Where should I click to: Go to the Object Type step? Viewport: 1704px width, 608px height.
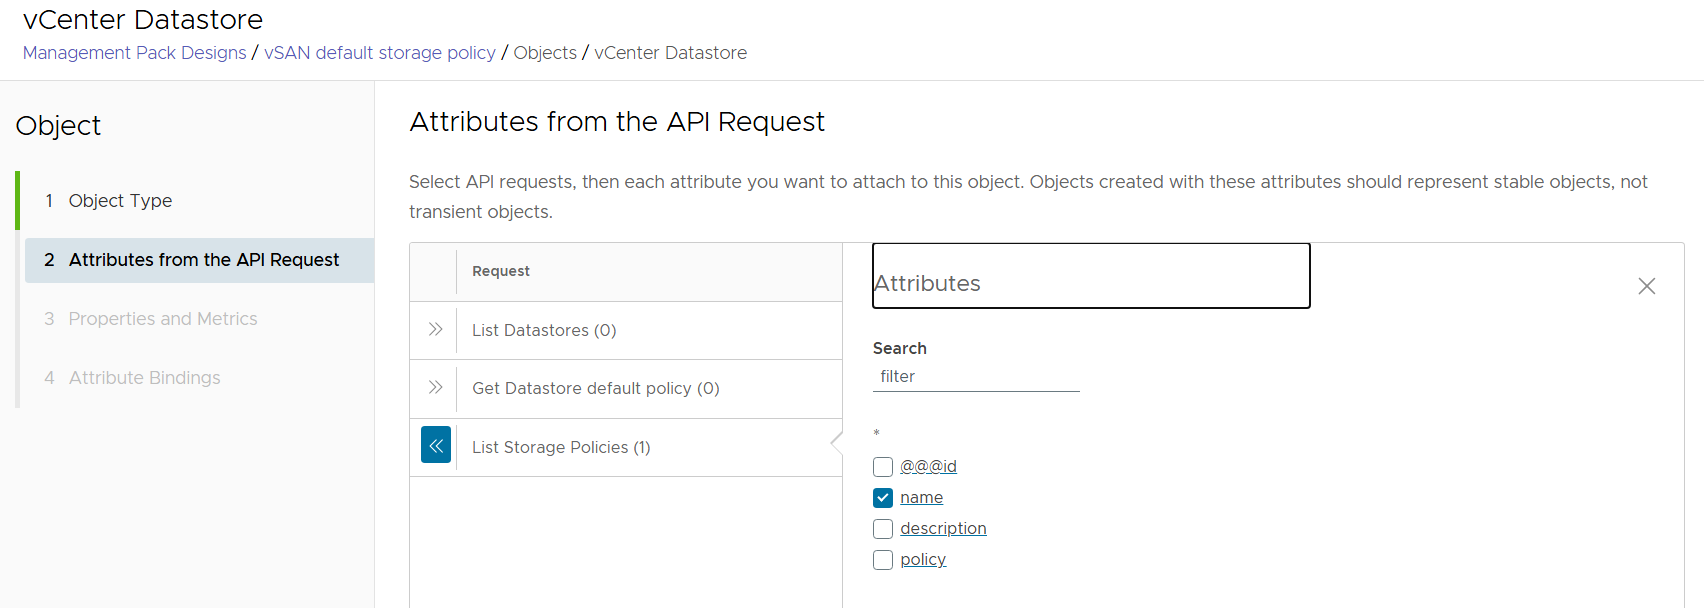(x=120, y=201)
